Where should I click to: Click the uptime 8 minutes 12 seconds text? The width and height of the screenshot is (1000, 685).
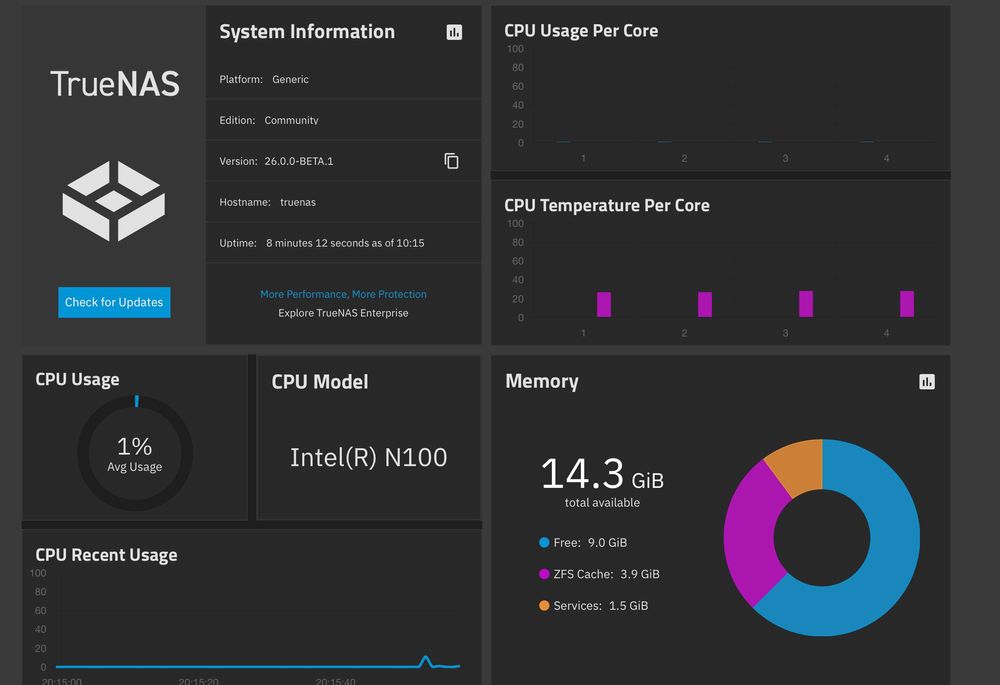click(x=345, y=243)
